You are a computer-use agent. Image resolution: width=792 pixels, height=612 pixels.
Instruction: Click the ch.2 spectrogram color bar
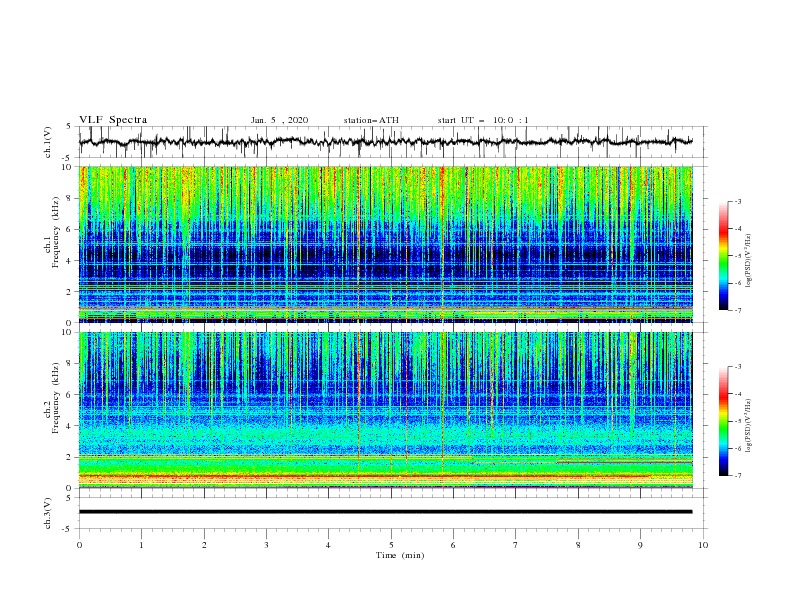[x=723, y=421]
